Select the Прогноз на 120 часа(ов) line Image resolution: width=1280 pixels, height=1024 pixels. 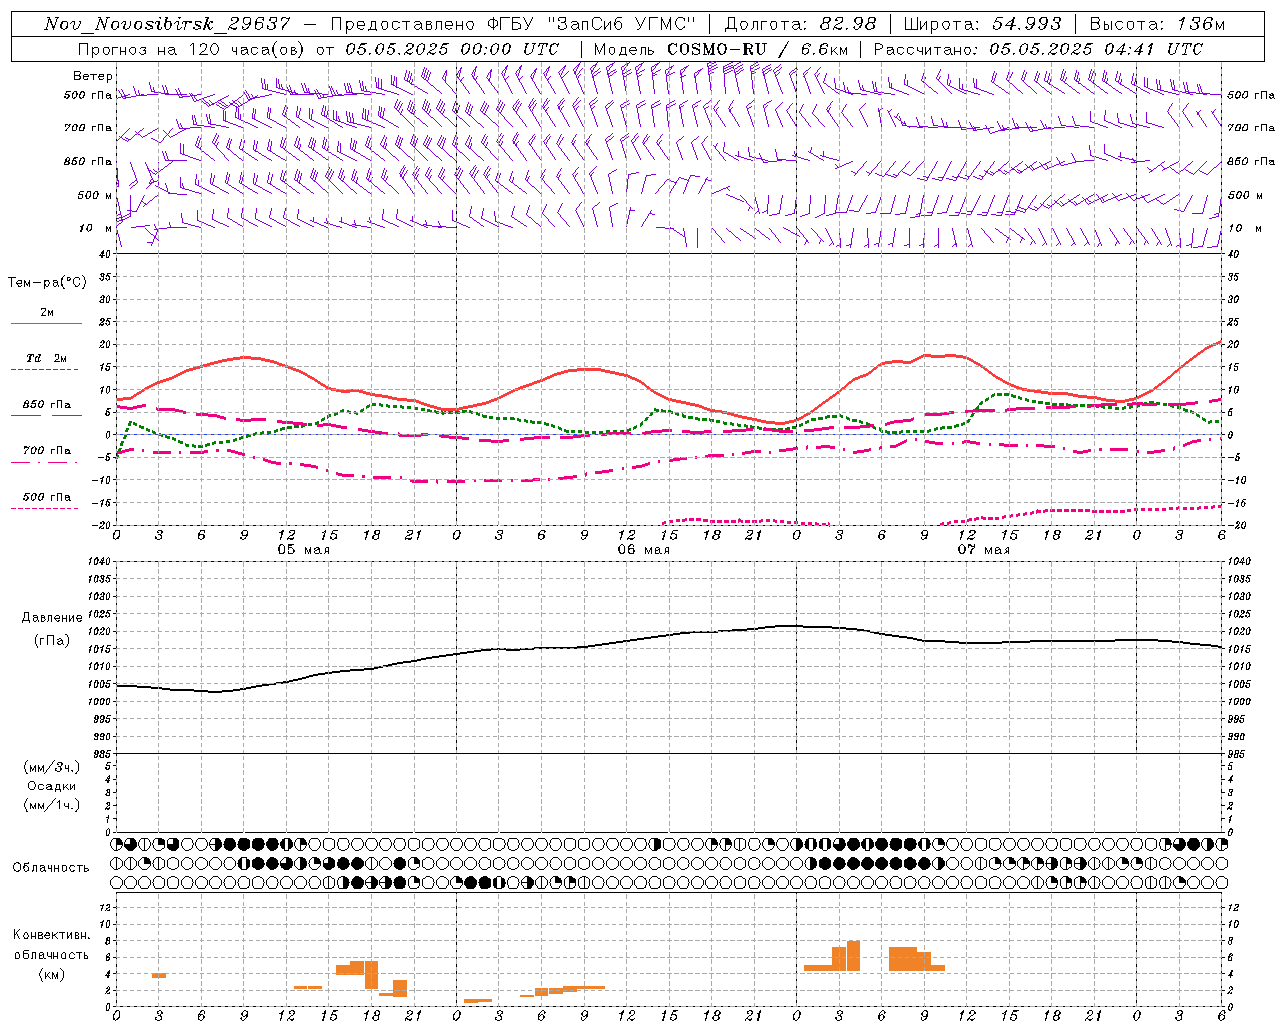318,49
